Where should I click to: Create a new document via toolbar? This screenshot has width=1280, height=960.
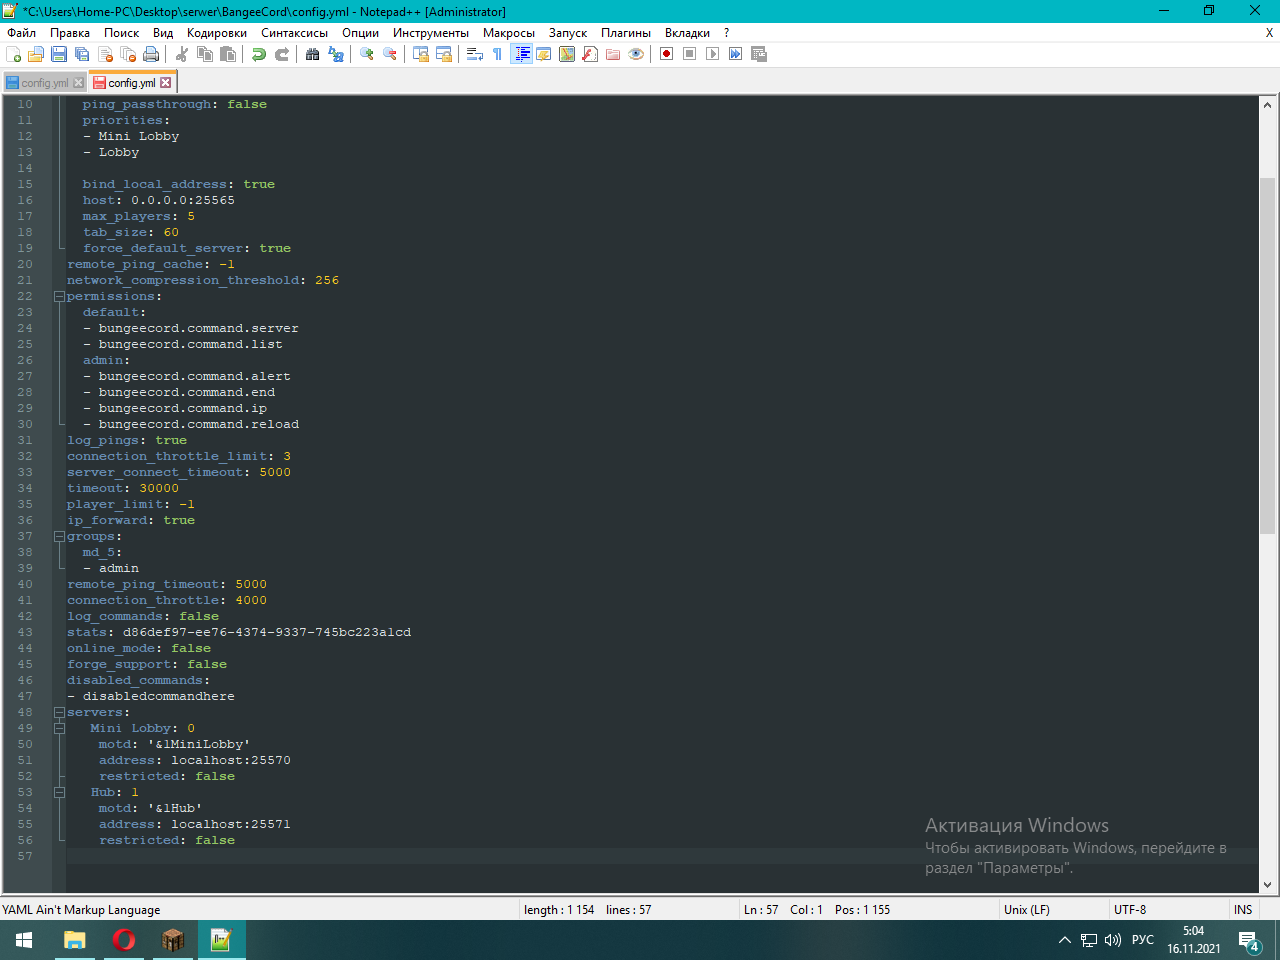tap(13, 54)
